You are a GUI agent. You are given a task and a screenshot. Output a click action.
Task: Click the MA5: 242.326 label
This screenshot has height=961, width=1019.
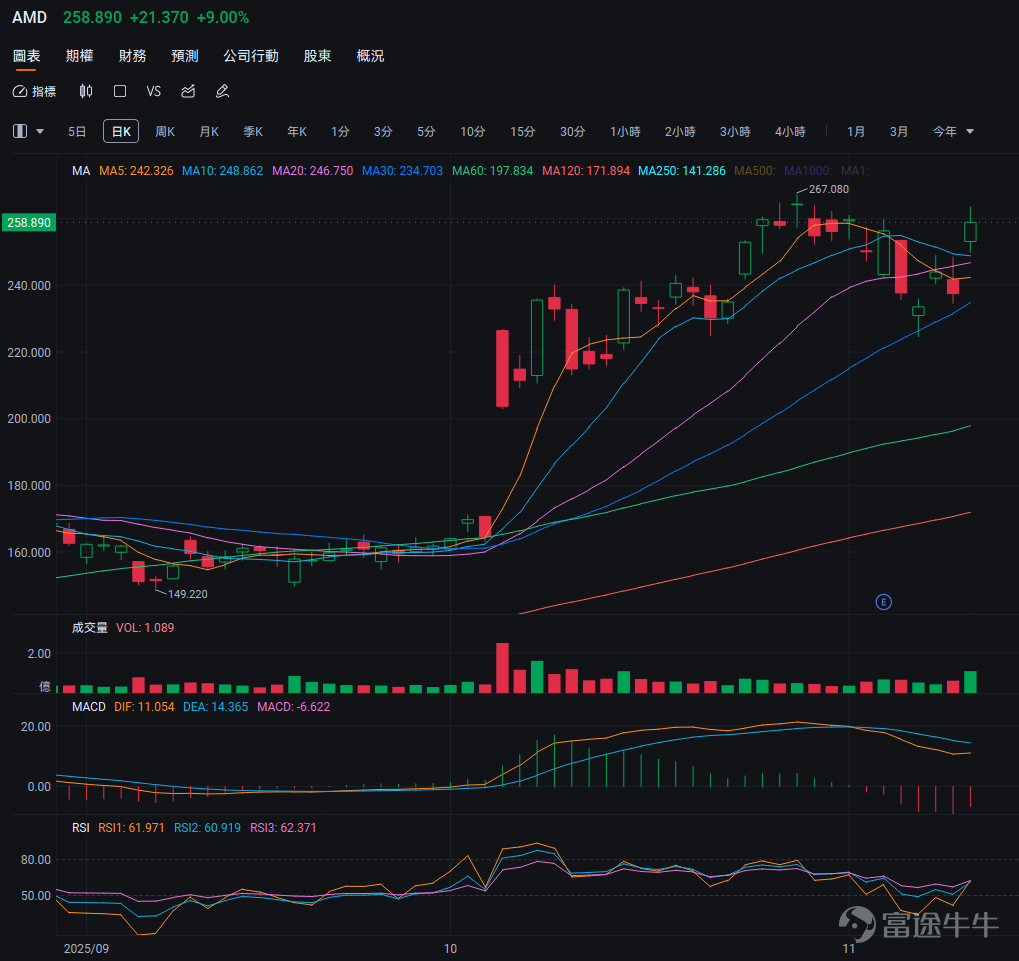[x=136, y=171]
